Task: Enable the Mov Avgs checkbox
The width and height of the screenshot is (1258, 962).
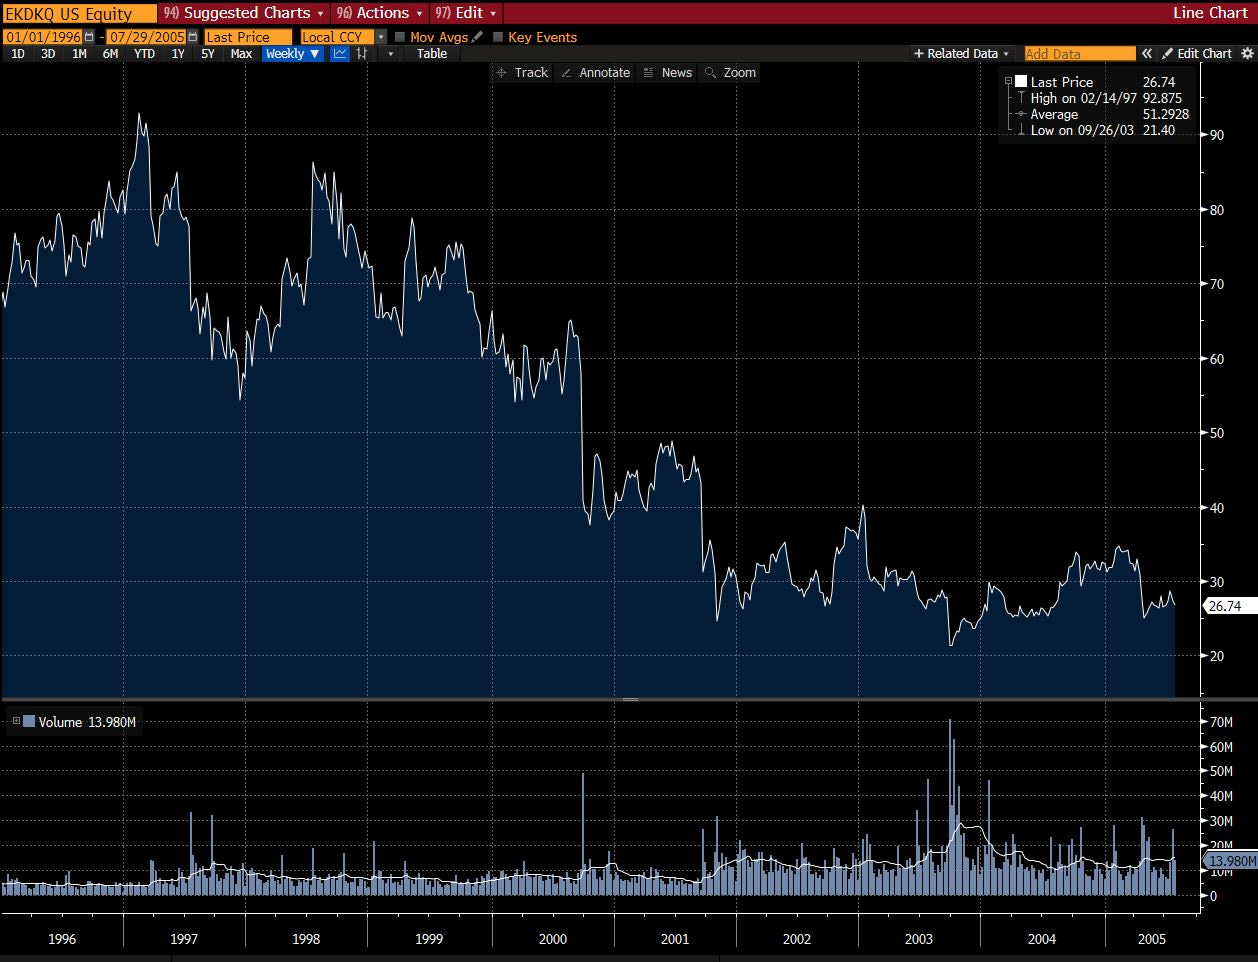Action: point(400,37)
